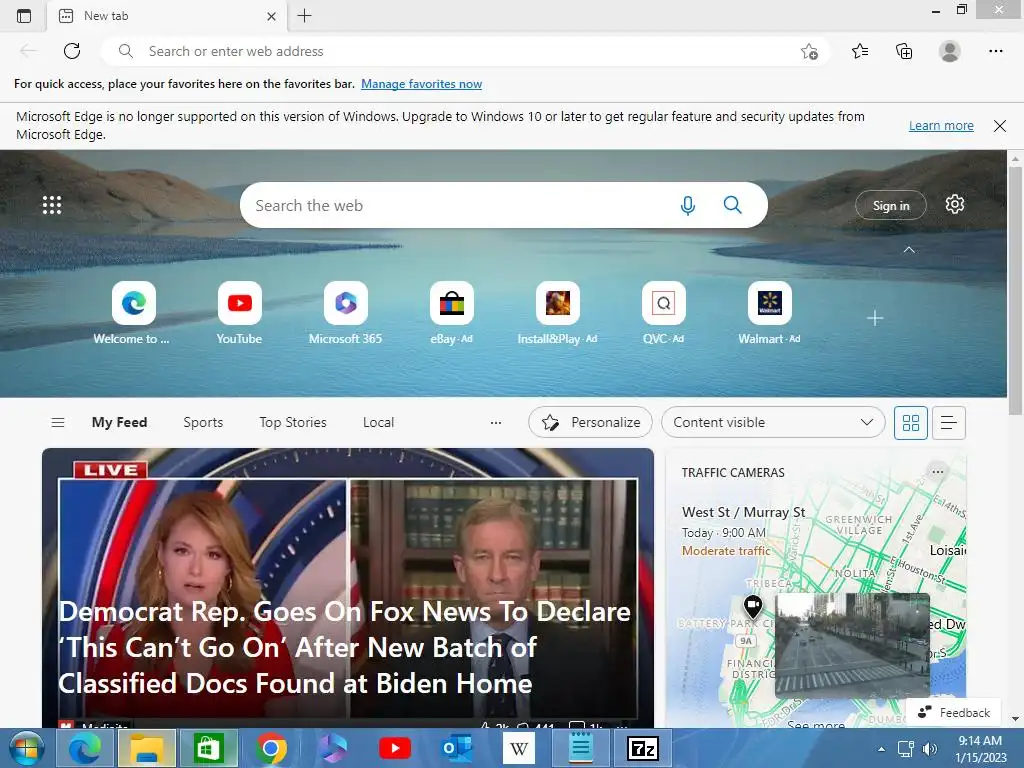Click the camera pin on map
The height and width of the screenshot is (768, 1024).
(x=753, y=606)
